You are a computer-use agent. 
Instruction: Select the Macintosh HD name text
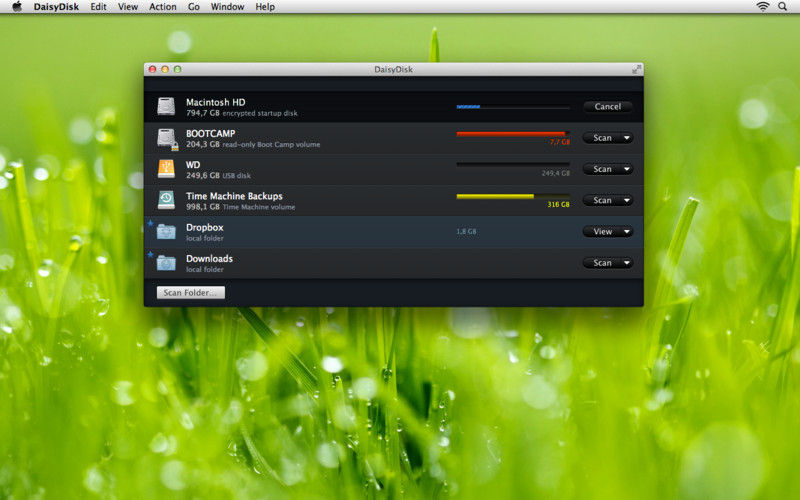pyautogui.click(x=215, y=102)
